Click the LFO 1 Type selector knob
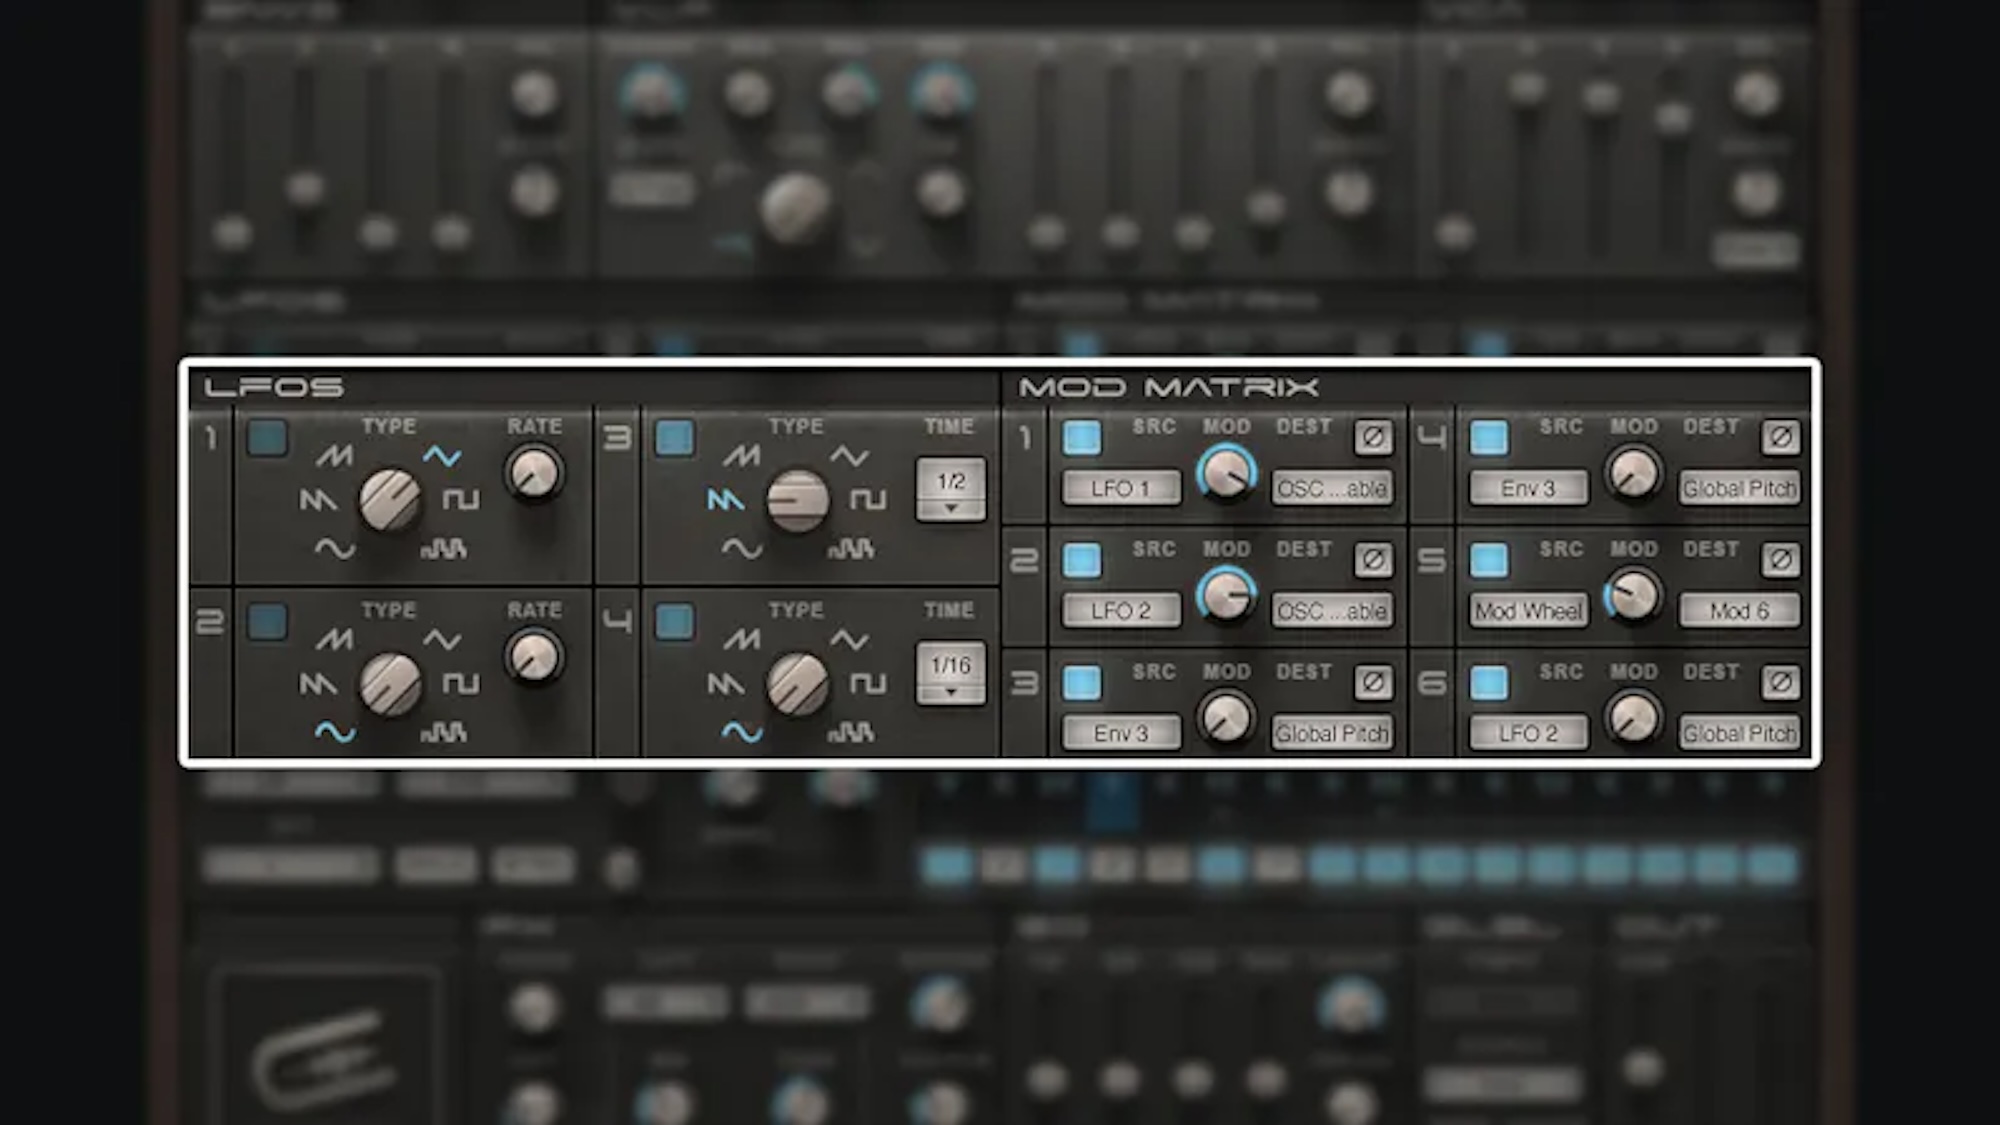Image resolution: width=2000 pixels, height=1125 pixels. 390,500
